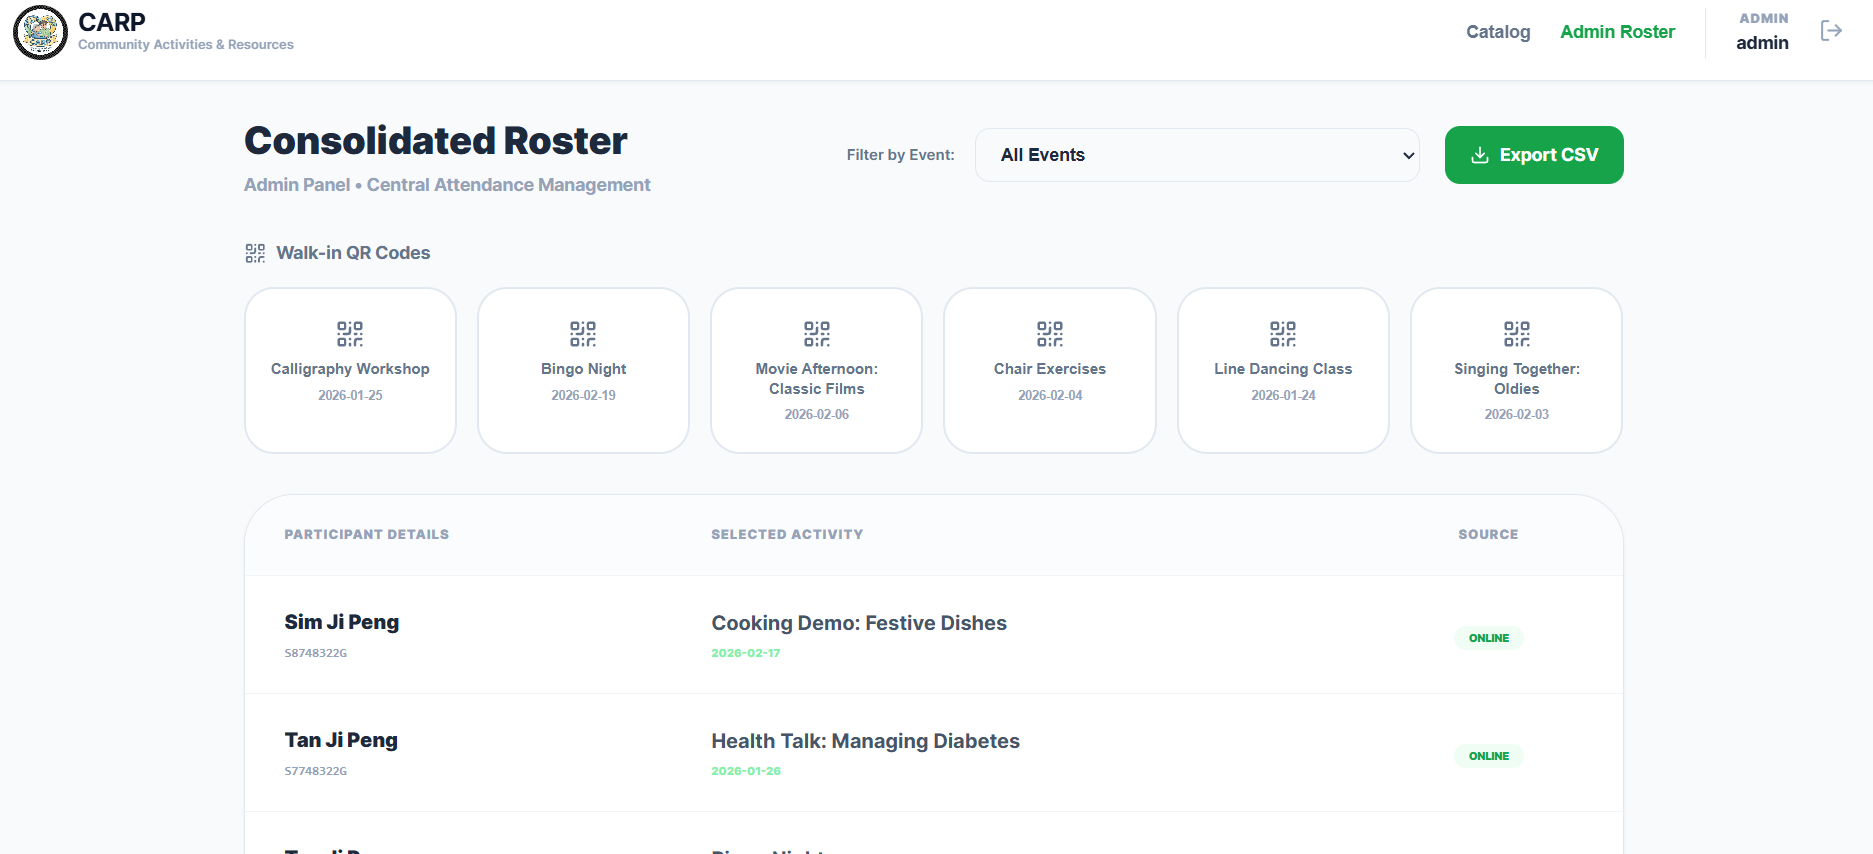Image resolution: width=1873 pixels, height=854 pixels.
Task: Click the CARP logo emblem
Action: coord(40,32)
